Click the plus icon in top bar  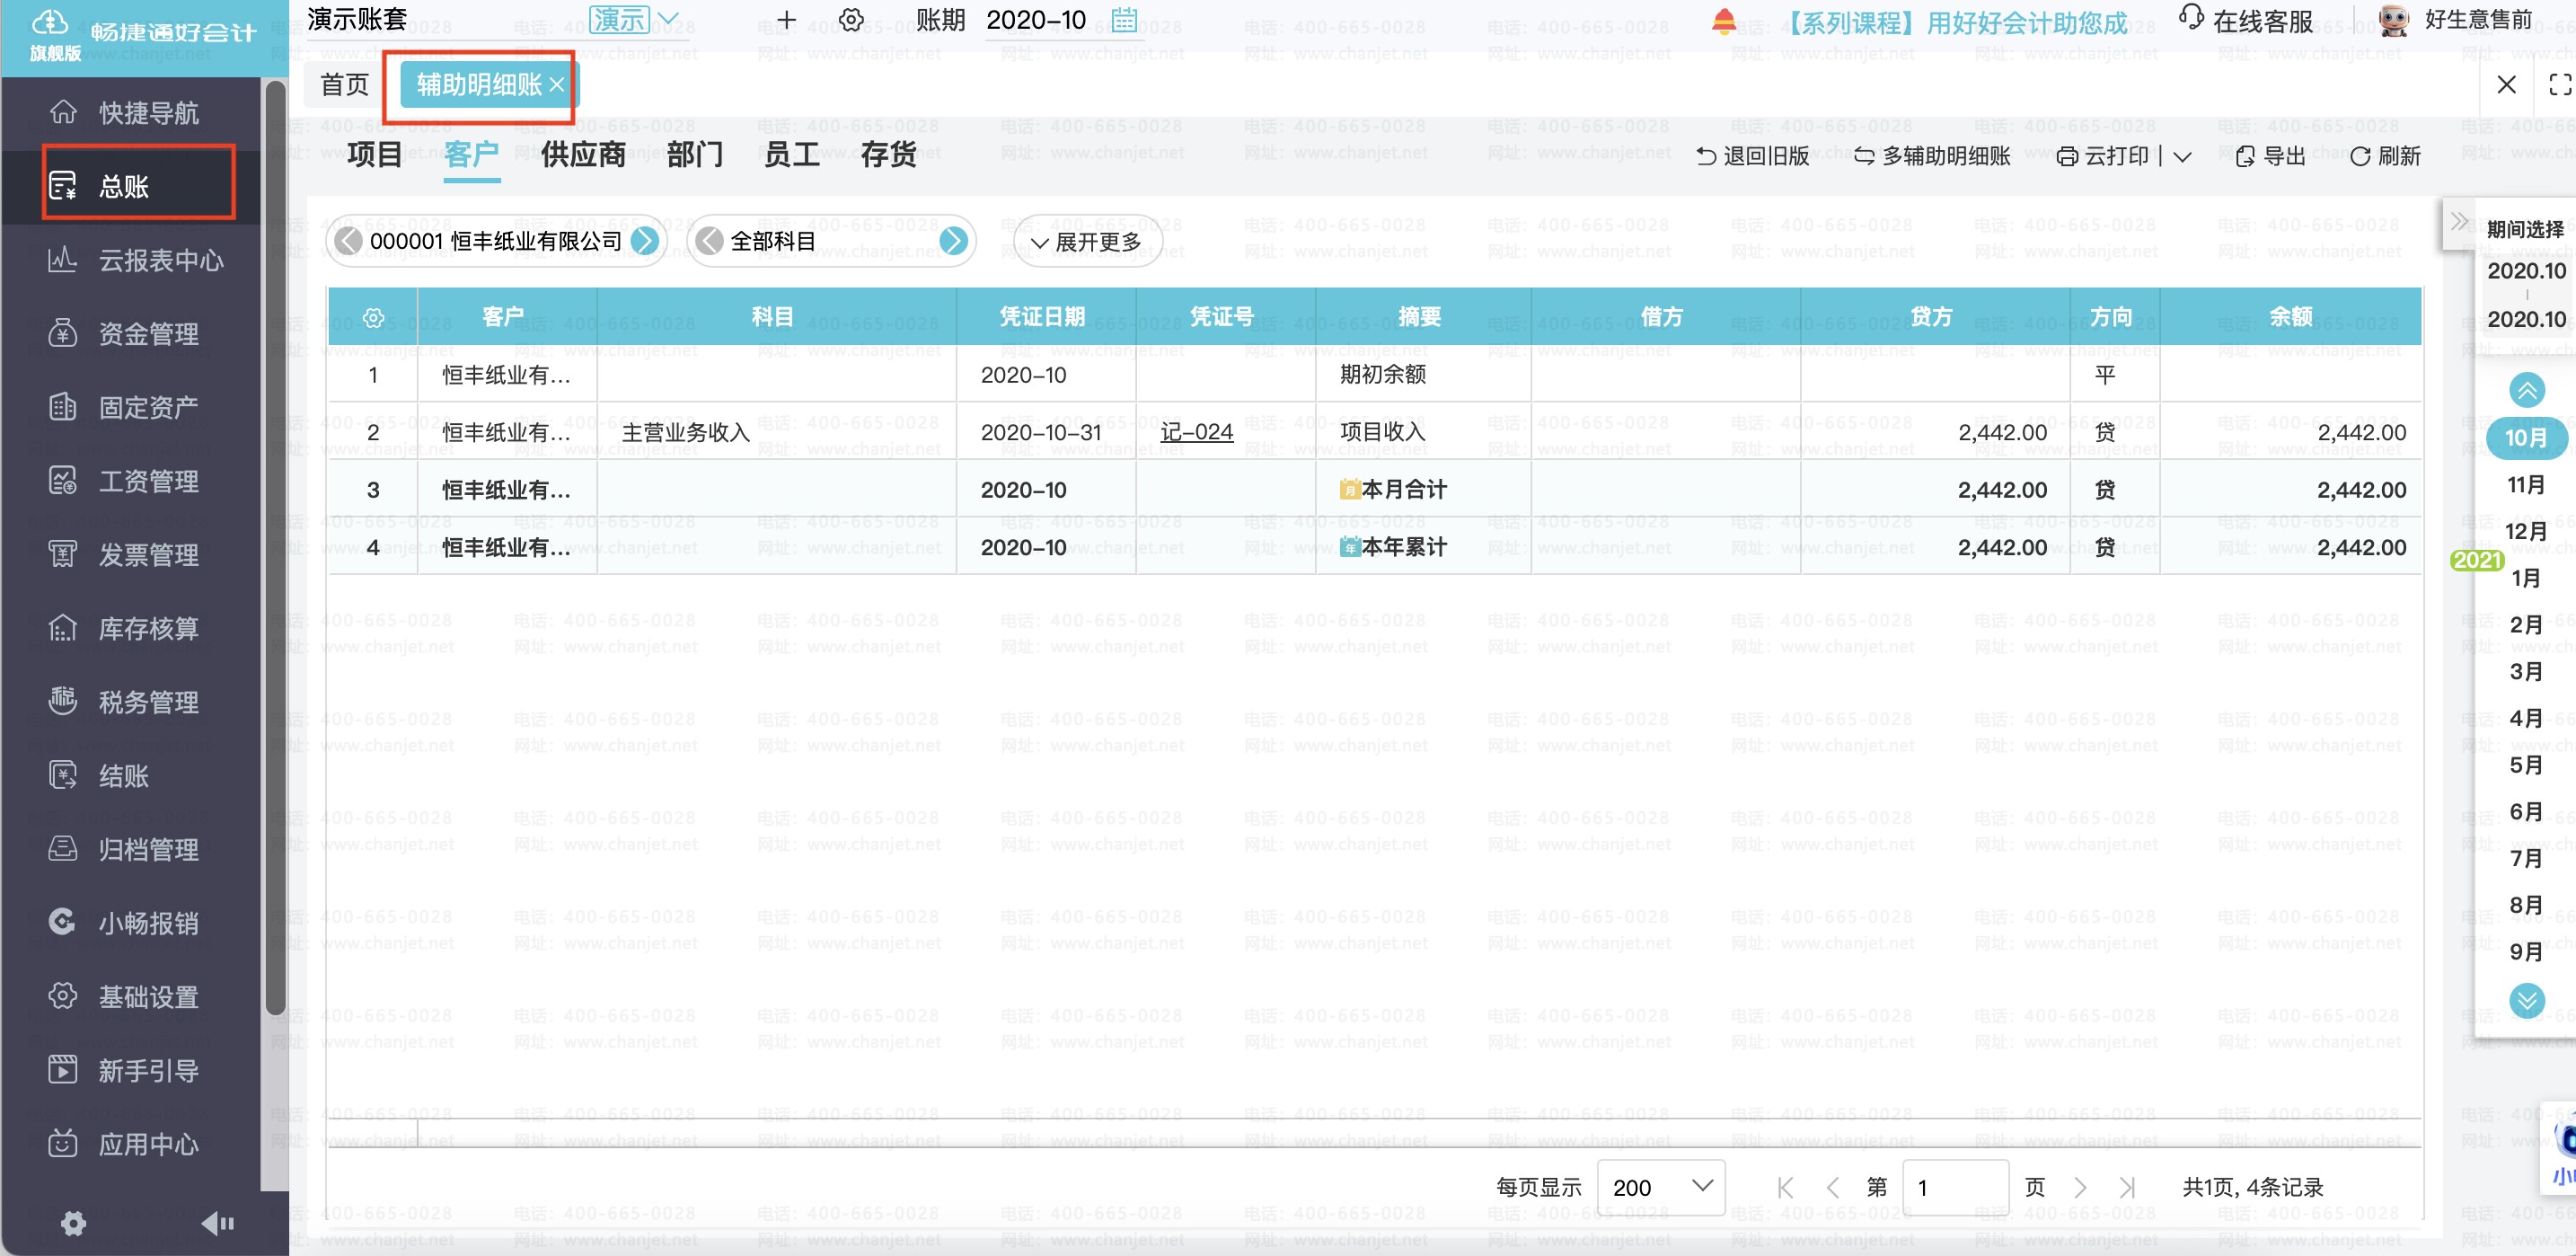[786, 20]
